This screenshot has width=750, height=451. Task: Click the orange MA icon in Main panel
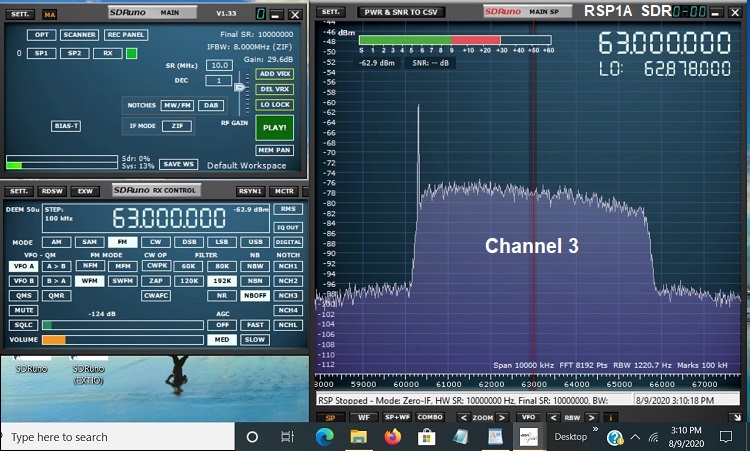click(49, 15)
